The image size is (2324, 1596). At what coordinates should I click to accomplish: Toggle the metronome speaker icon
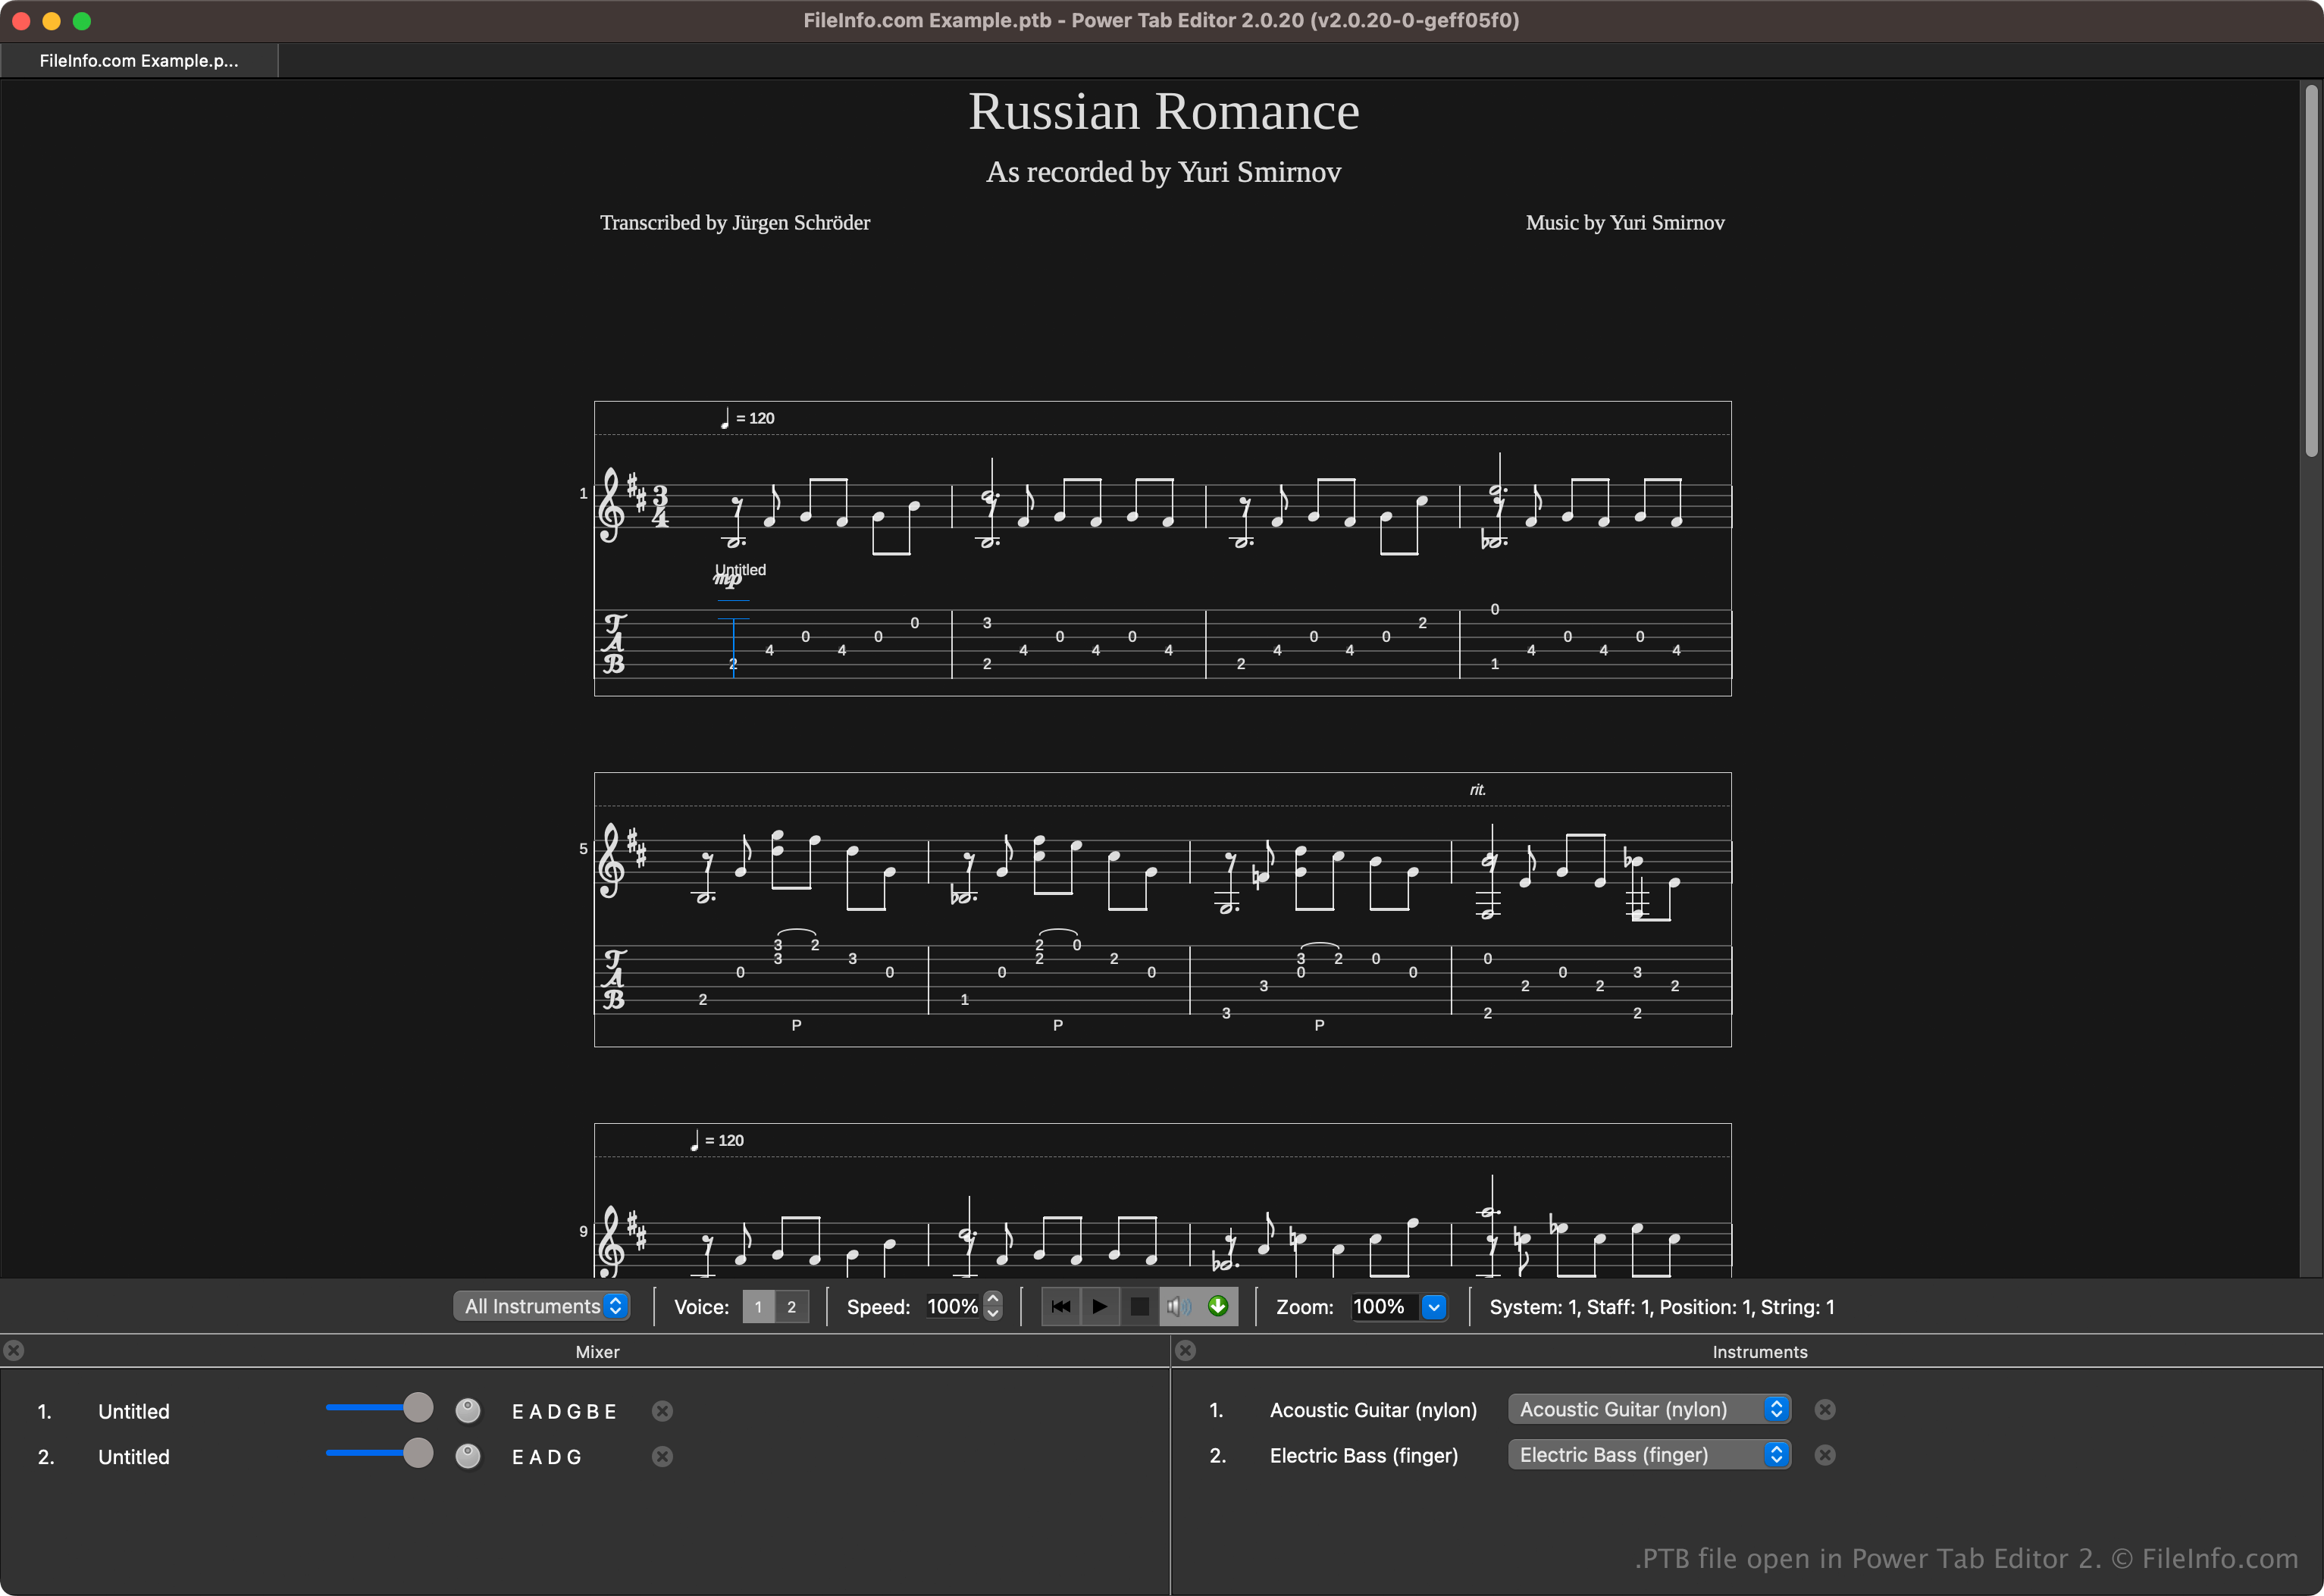pos(1179,1306)
